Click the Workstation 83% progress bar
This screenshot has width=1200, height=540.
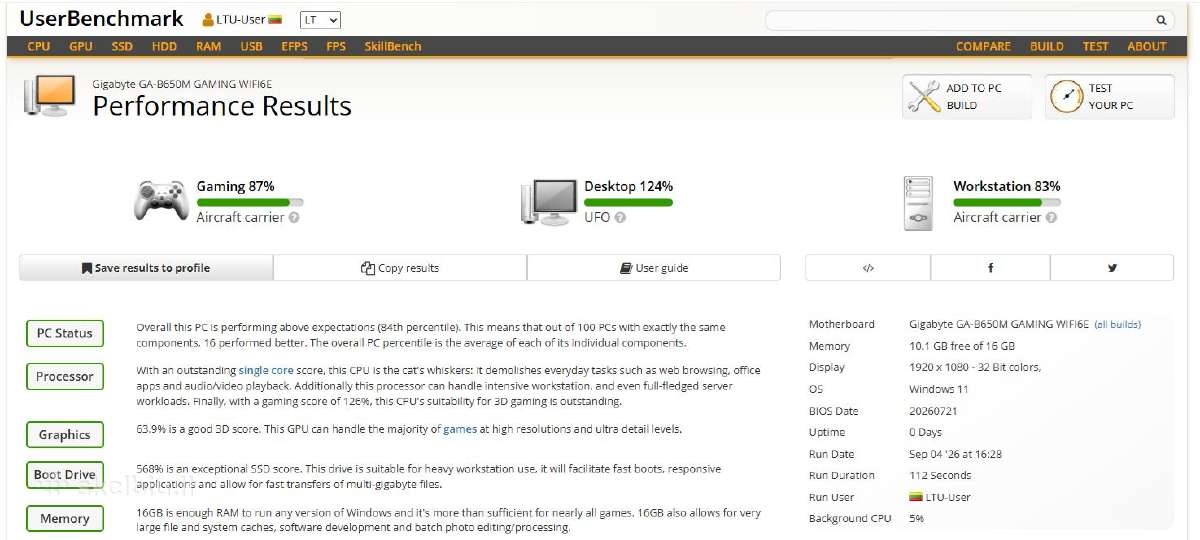pyautogui.click(x=1007, y=202)
